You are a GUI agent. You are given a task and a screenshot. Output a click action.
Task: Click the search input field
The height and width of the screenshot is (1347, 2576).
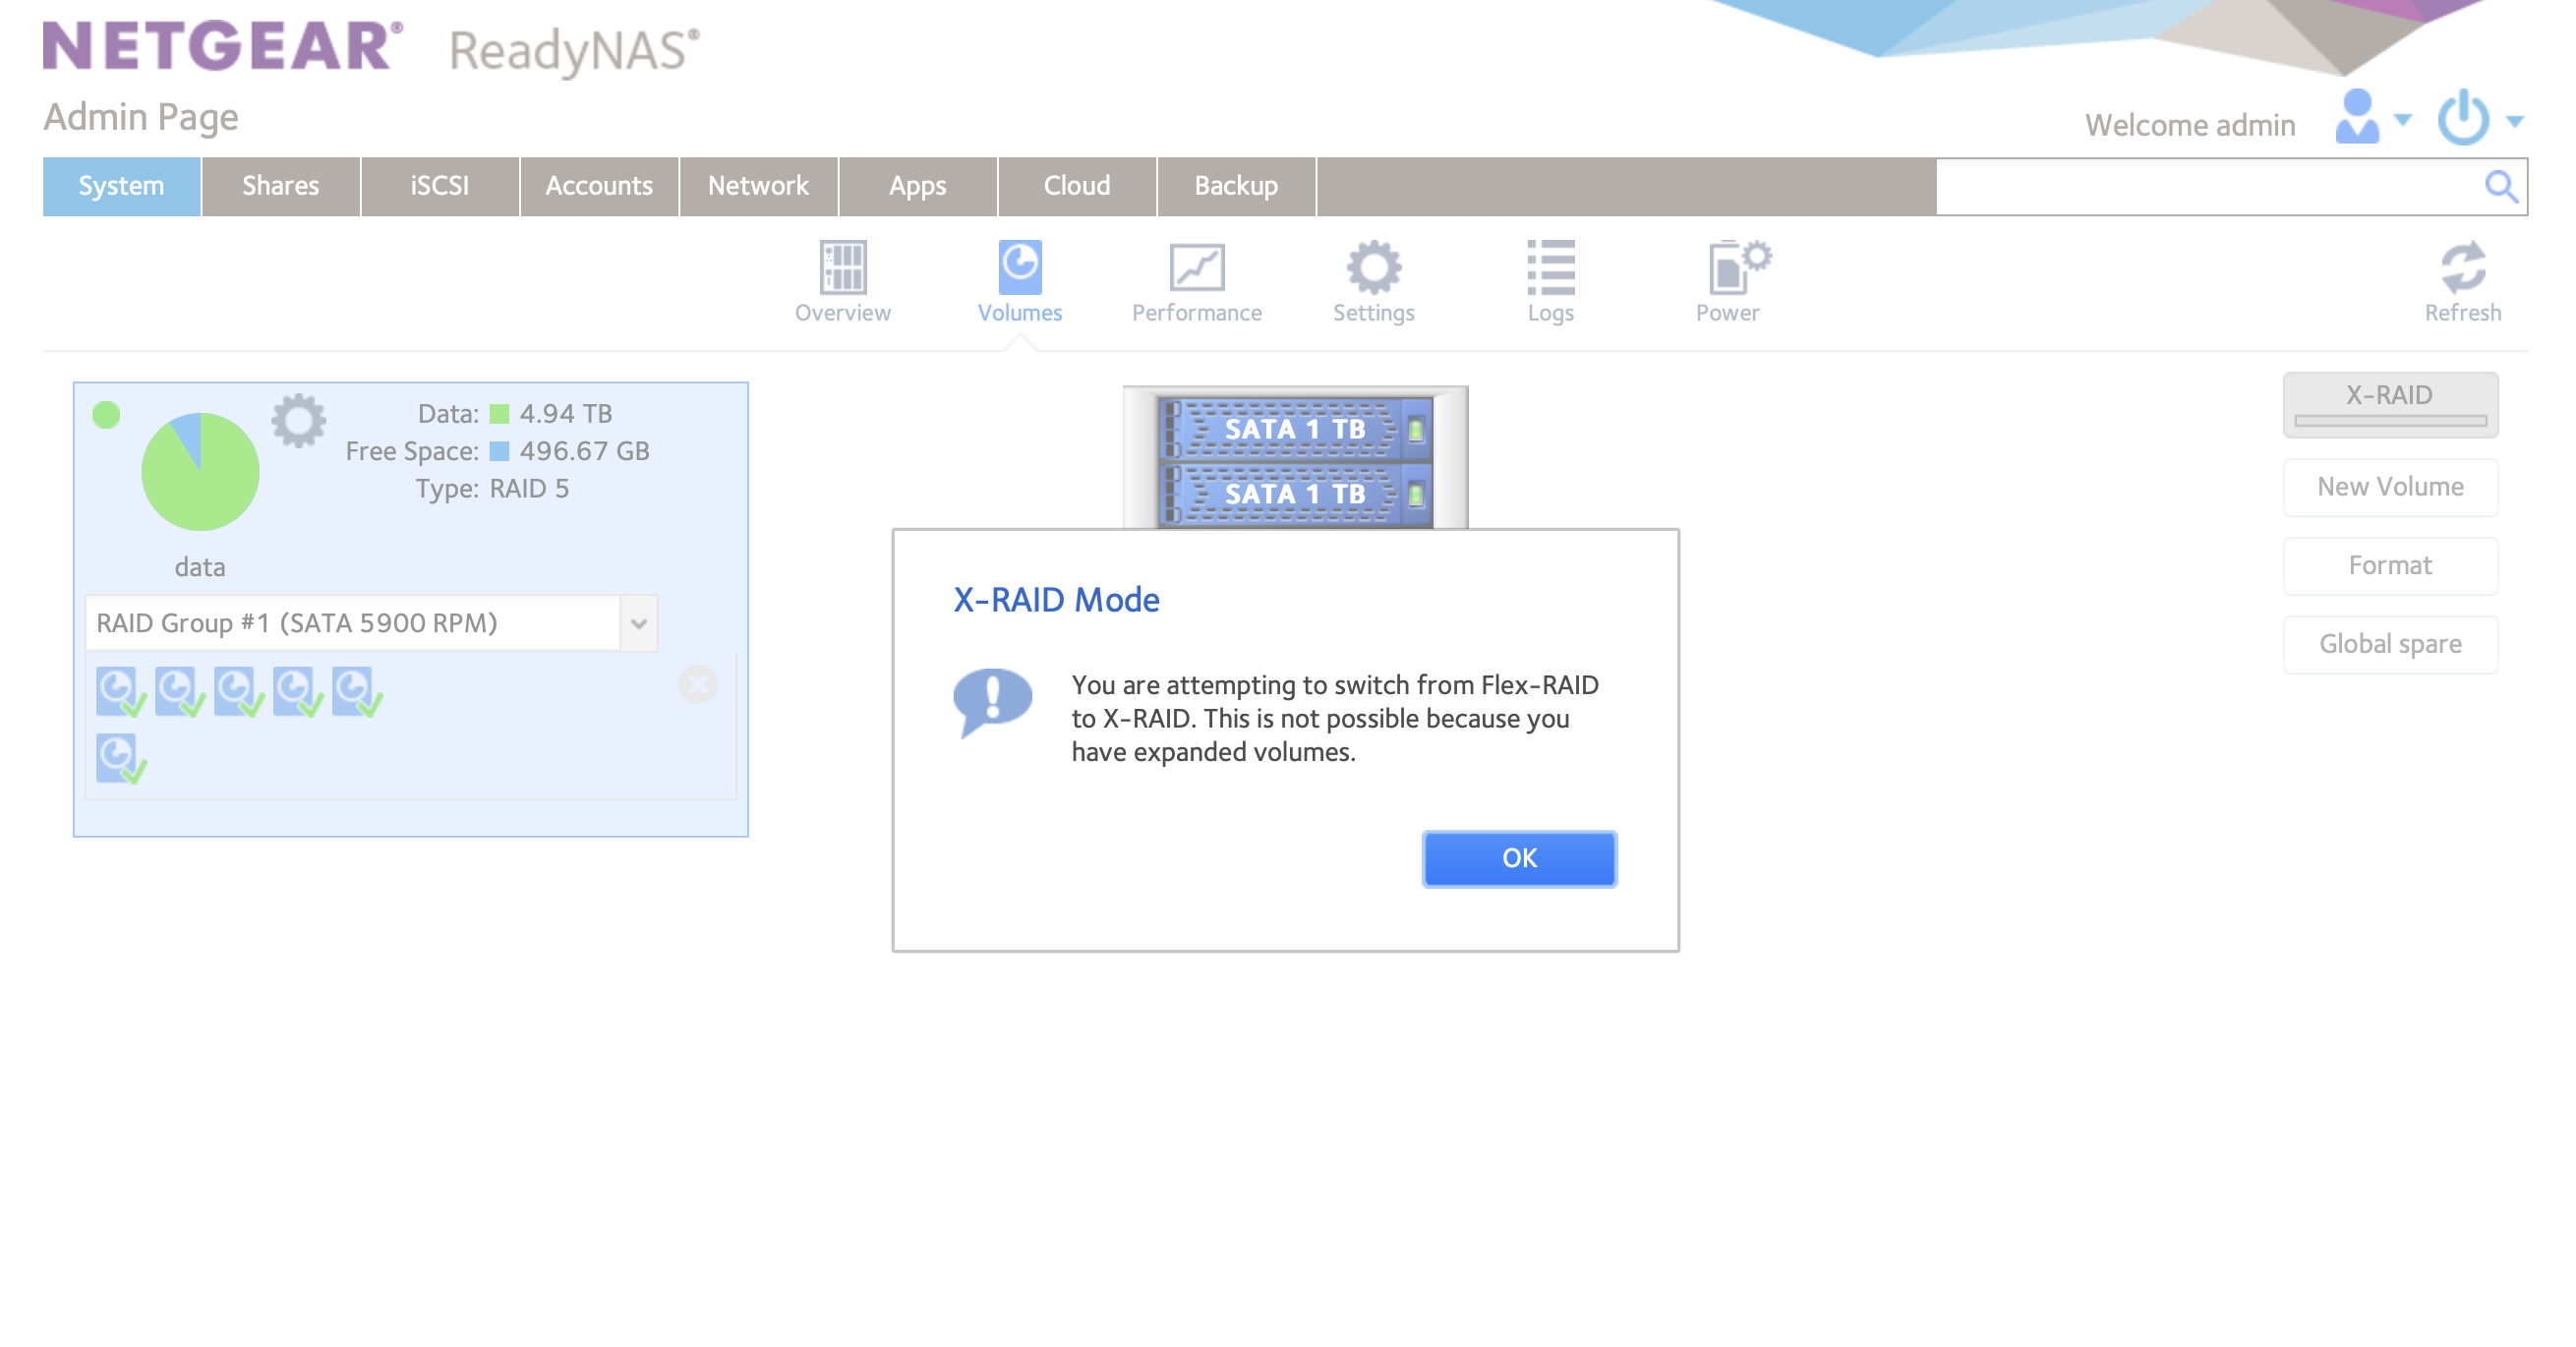click(2208, 186)
